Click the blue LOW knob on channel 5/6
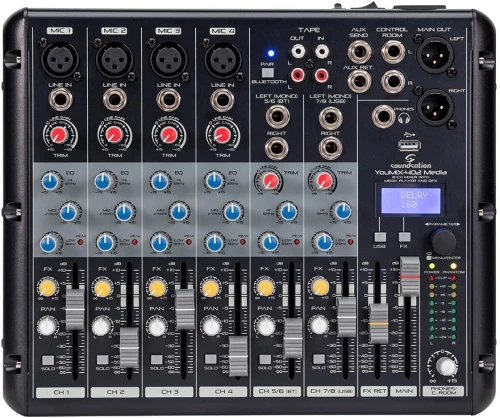The height and width of the screenshot is (418, 500). point(270,242)
